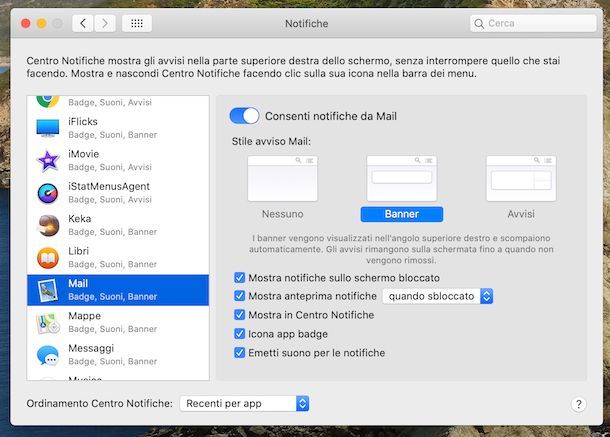The width and height of the screenshot is (610, 437).
Task: Select the iFlicks monitor icon
Action: click(x=48, y=128)
